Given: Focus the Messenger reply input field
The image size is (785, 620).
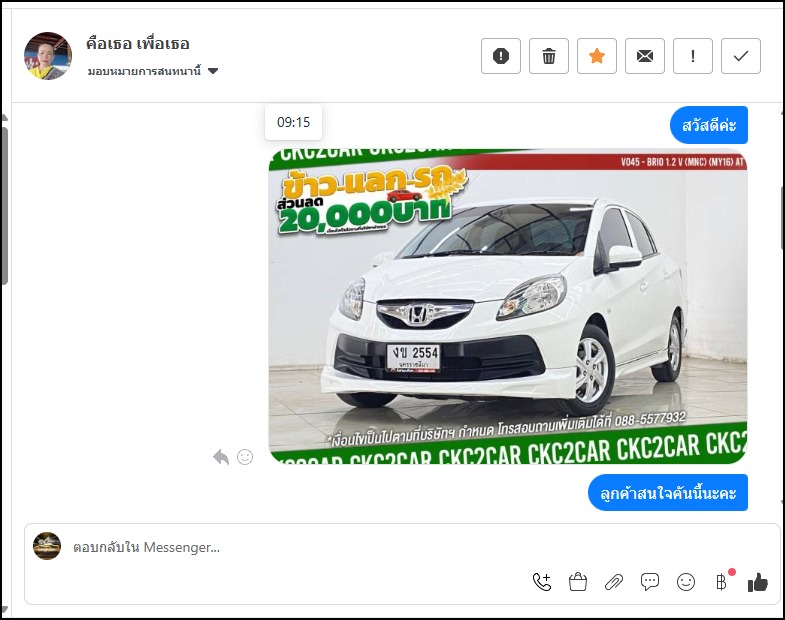Looking at the screenshot, I should (x=401, y=547).
